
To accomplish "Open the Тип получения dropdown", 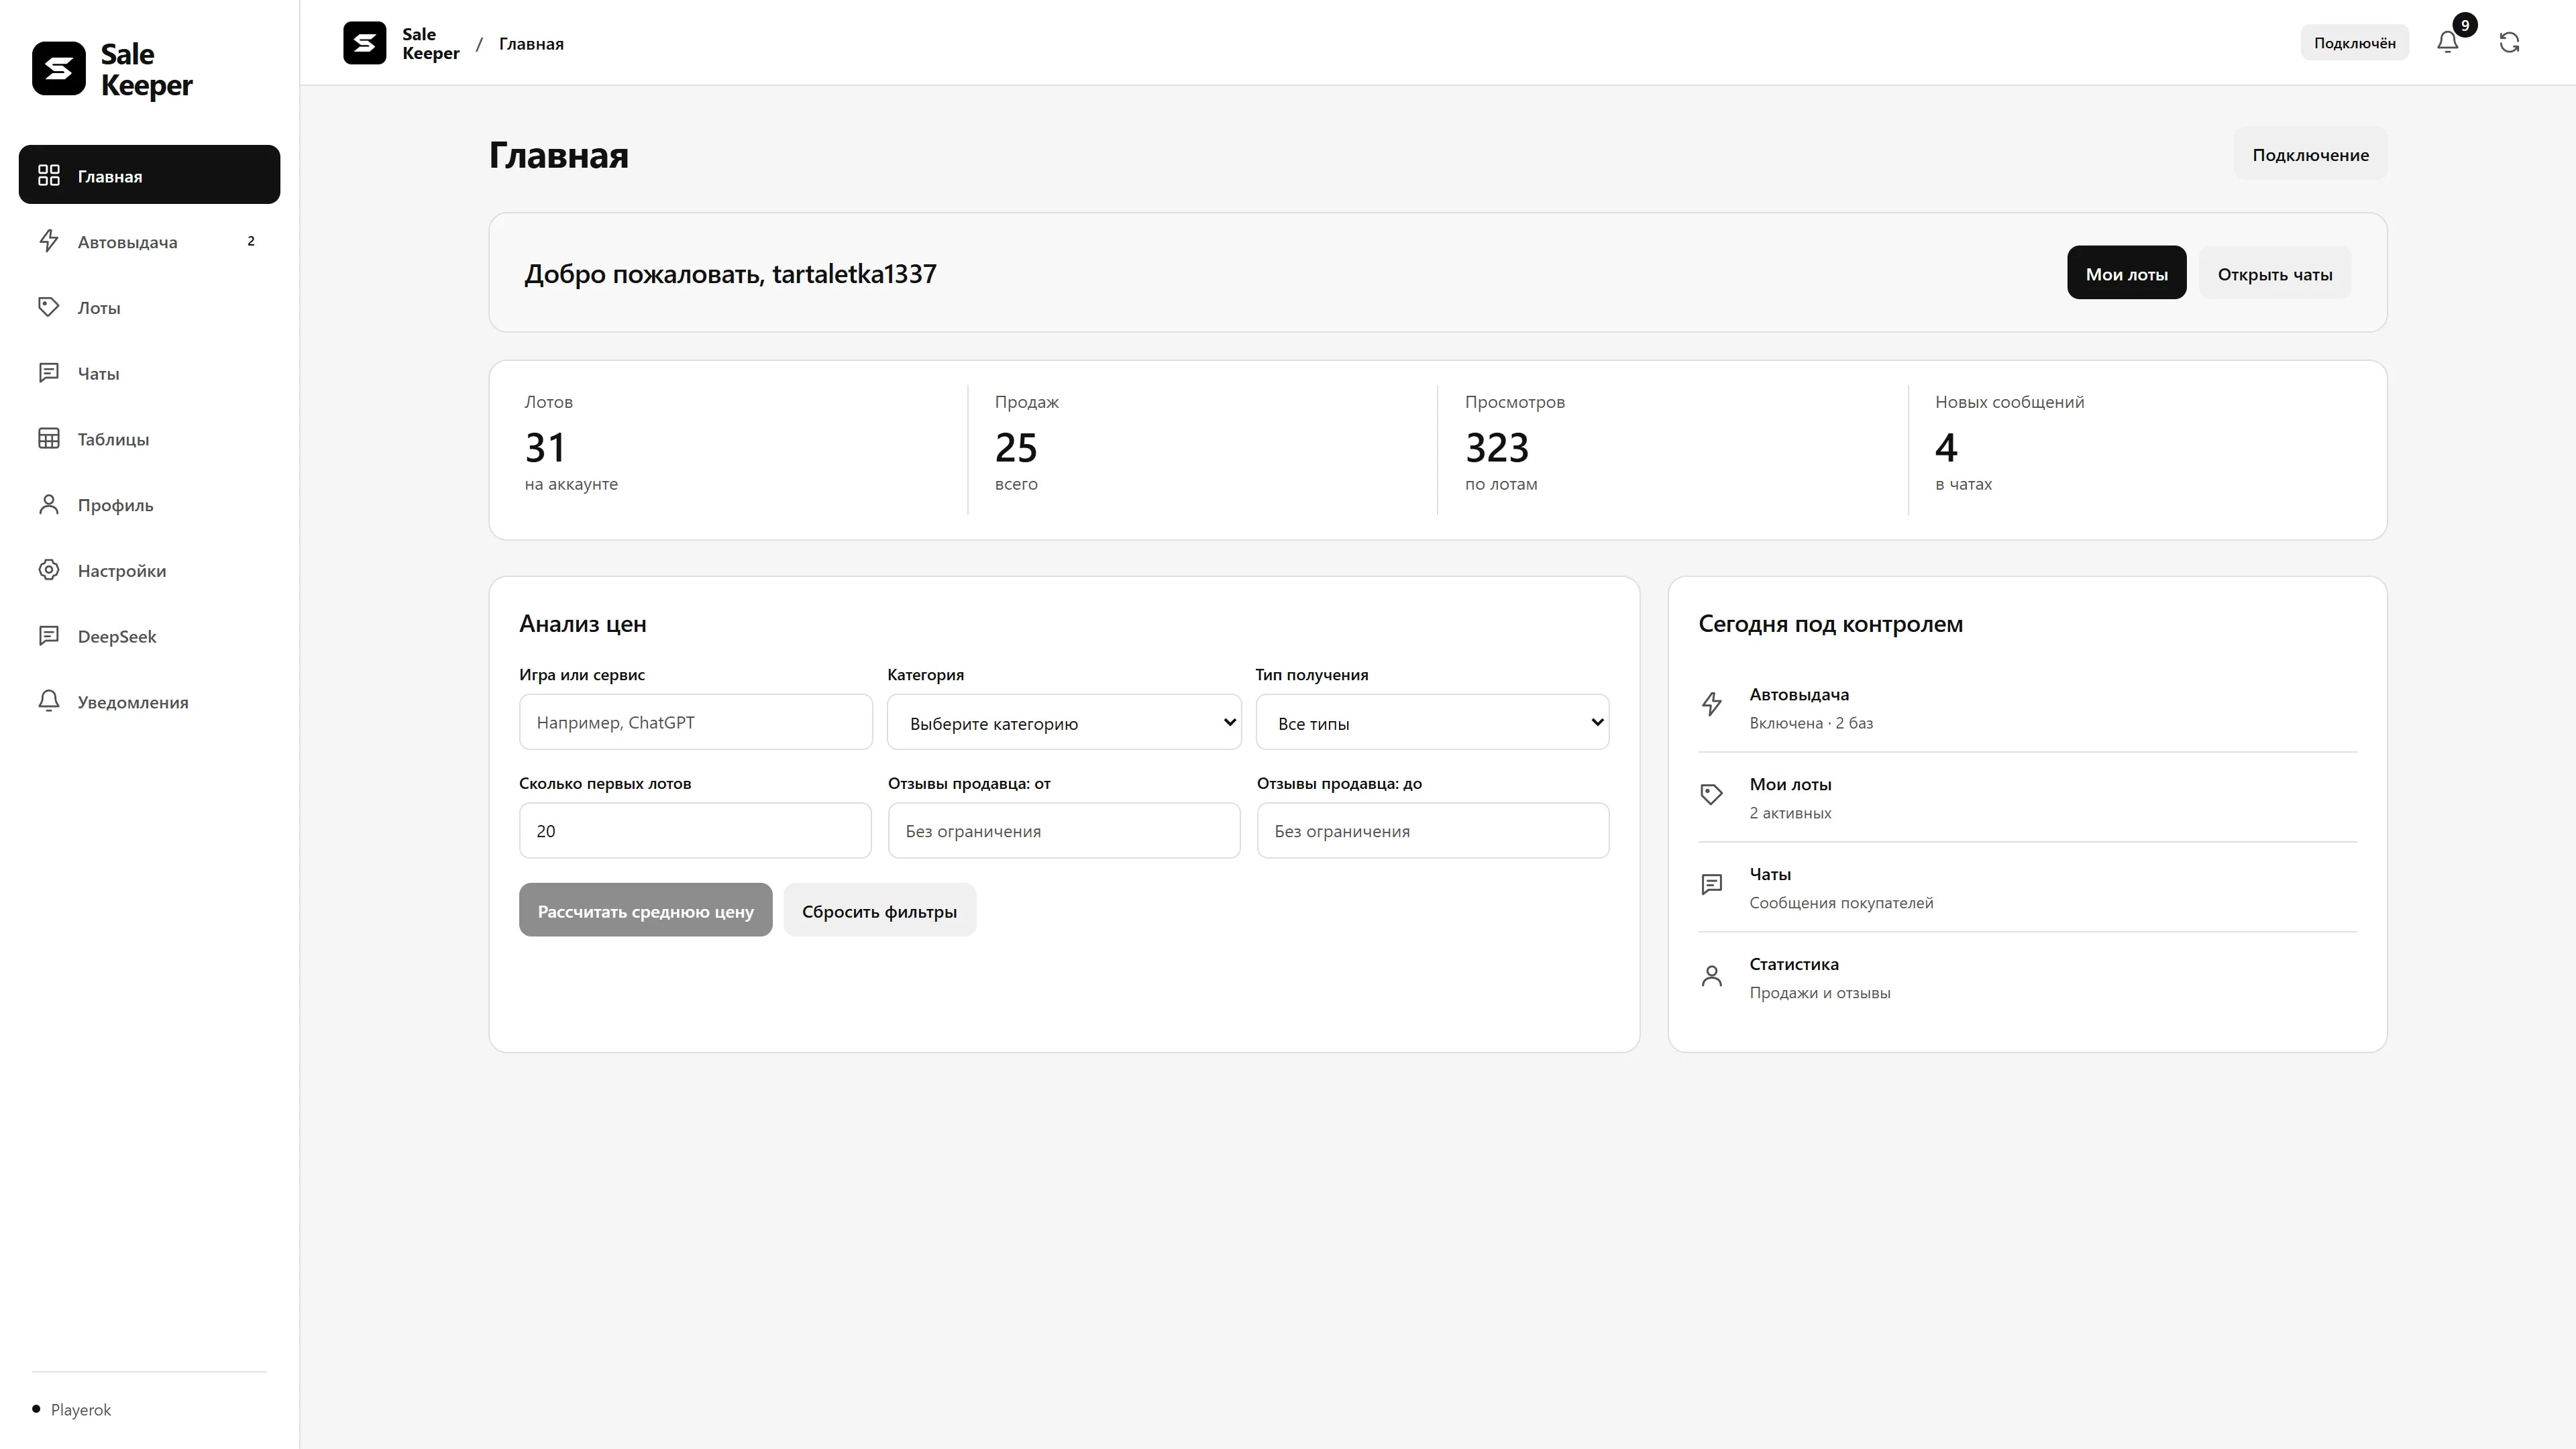I will pos(1432,722).
